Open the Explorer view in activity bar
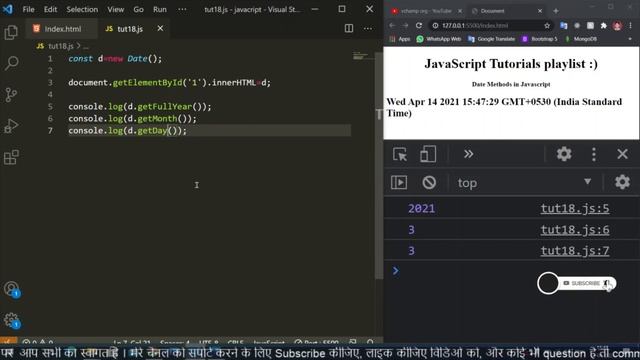The image size is (640, 360). pyautogui.click(x=11, y=32)
